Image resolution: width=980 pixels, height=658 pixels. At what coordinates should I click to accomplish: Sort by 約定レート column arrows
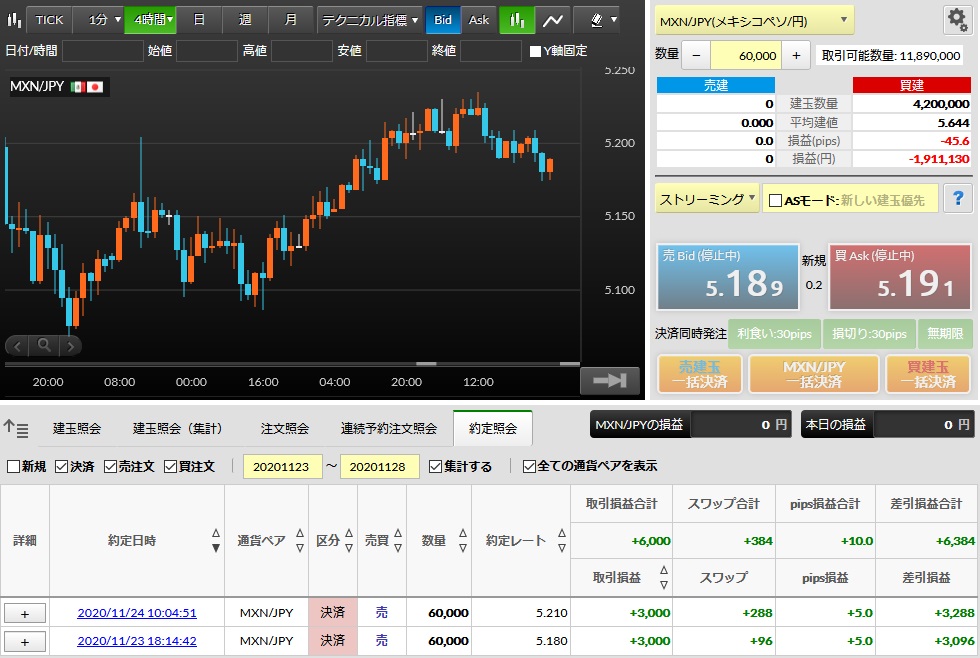[x=561, y=540]
